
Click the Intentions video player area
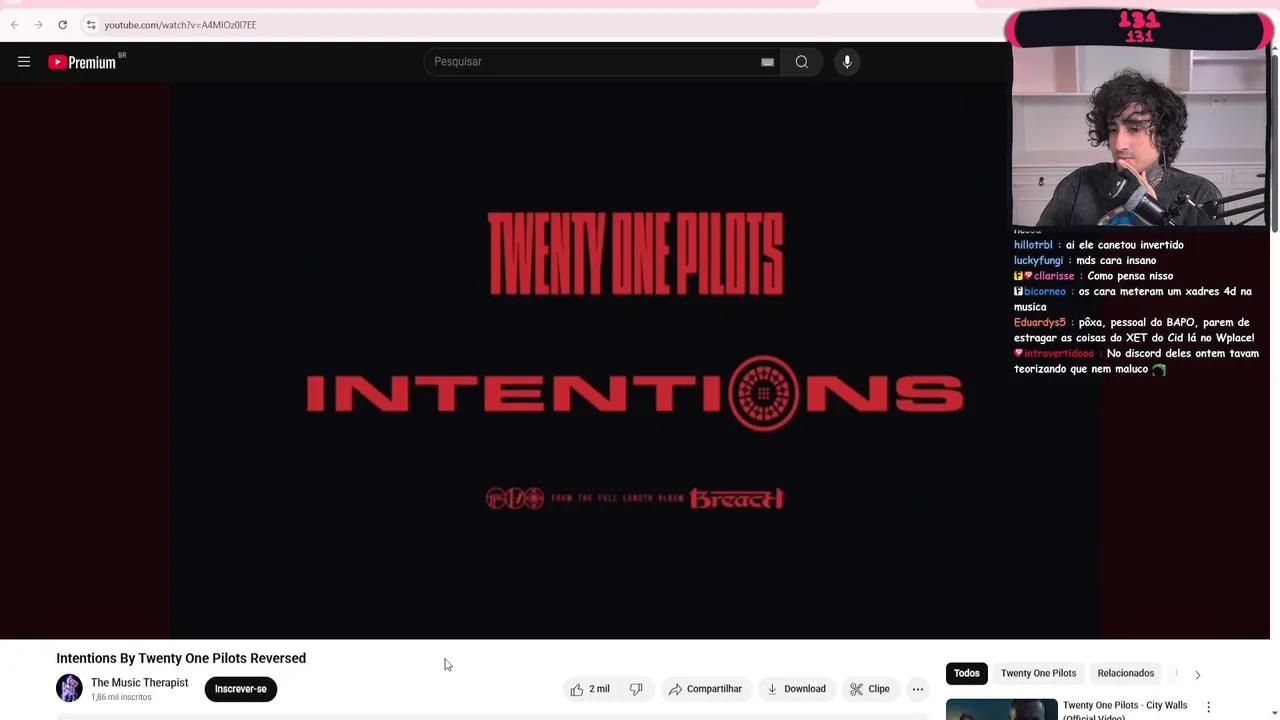tap(635, 360)
